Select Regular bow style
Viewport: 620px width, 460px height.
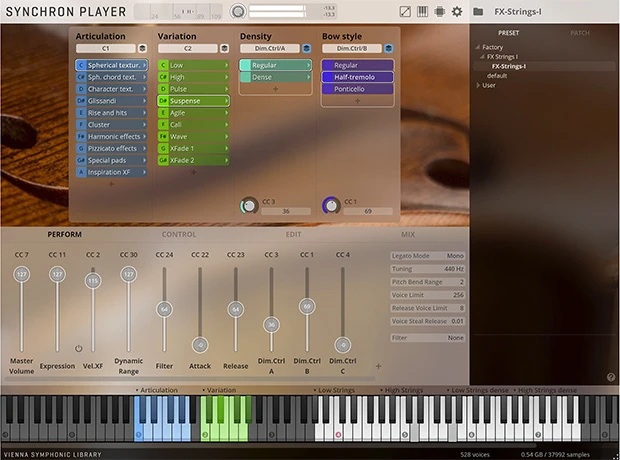357,65
